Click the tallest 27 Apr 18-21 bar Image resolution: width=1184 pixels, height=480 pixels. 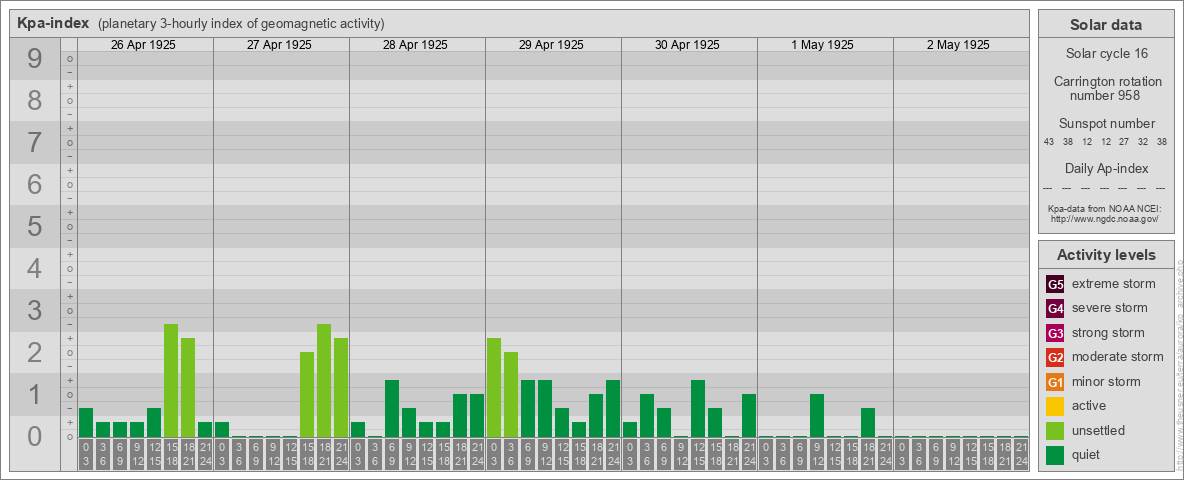tap(324, 381)
